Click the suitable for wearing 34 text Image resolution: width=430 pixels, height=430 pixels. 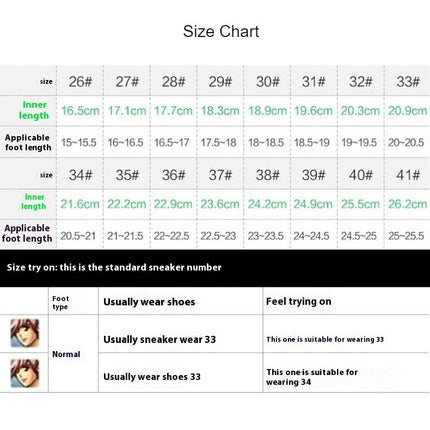312,377
